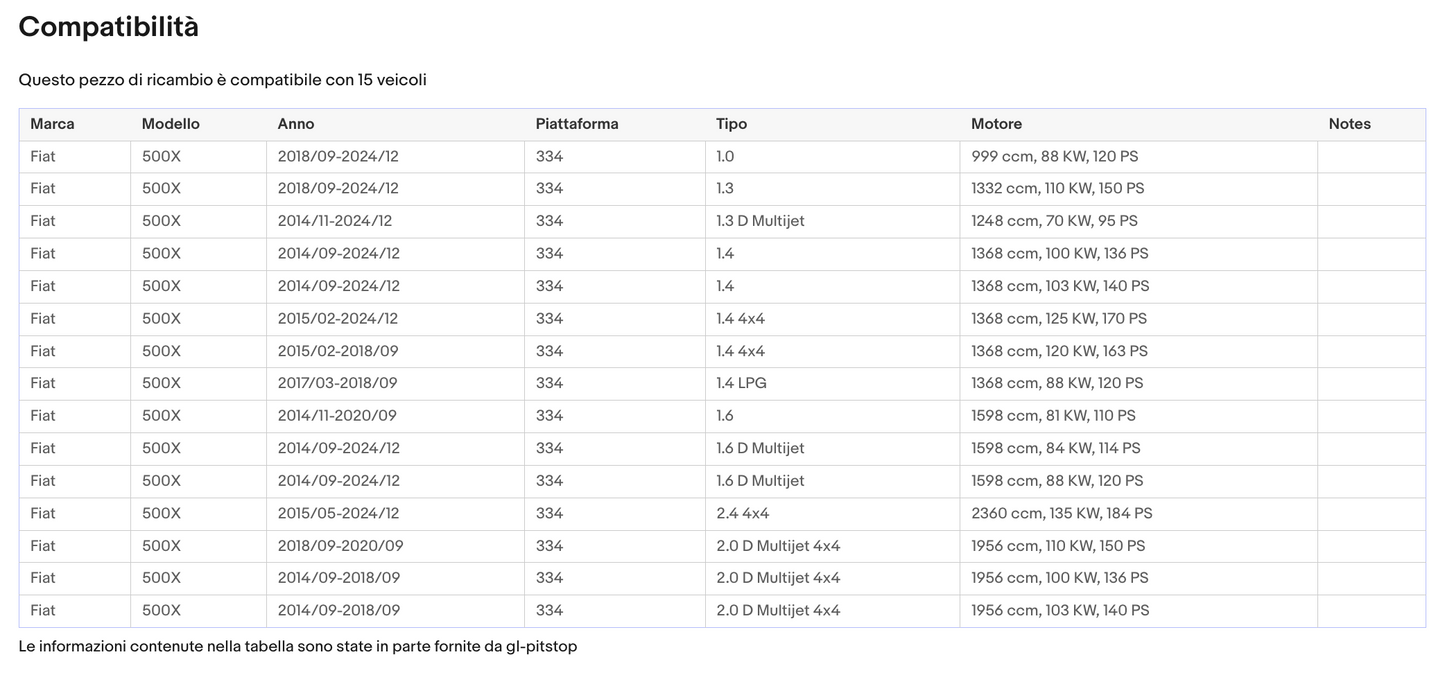Click the Motore column header
The image size is (1445, 675).
(996, 124)
